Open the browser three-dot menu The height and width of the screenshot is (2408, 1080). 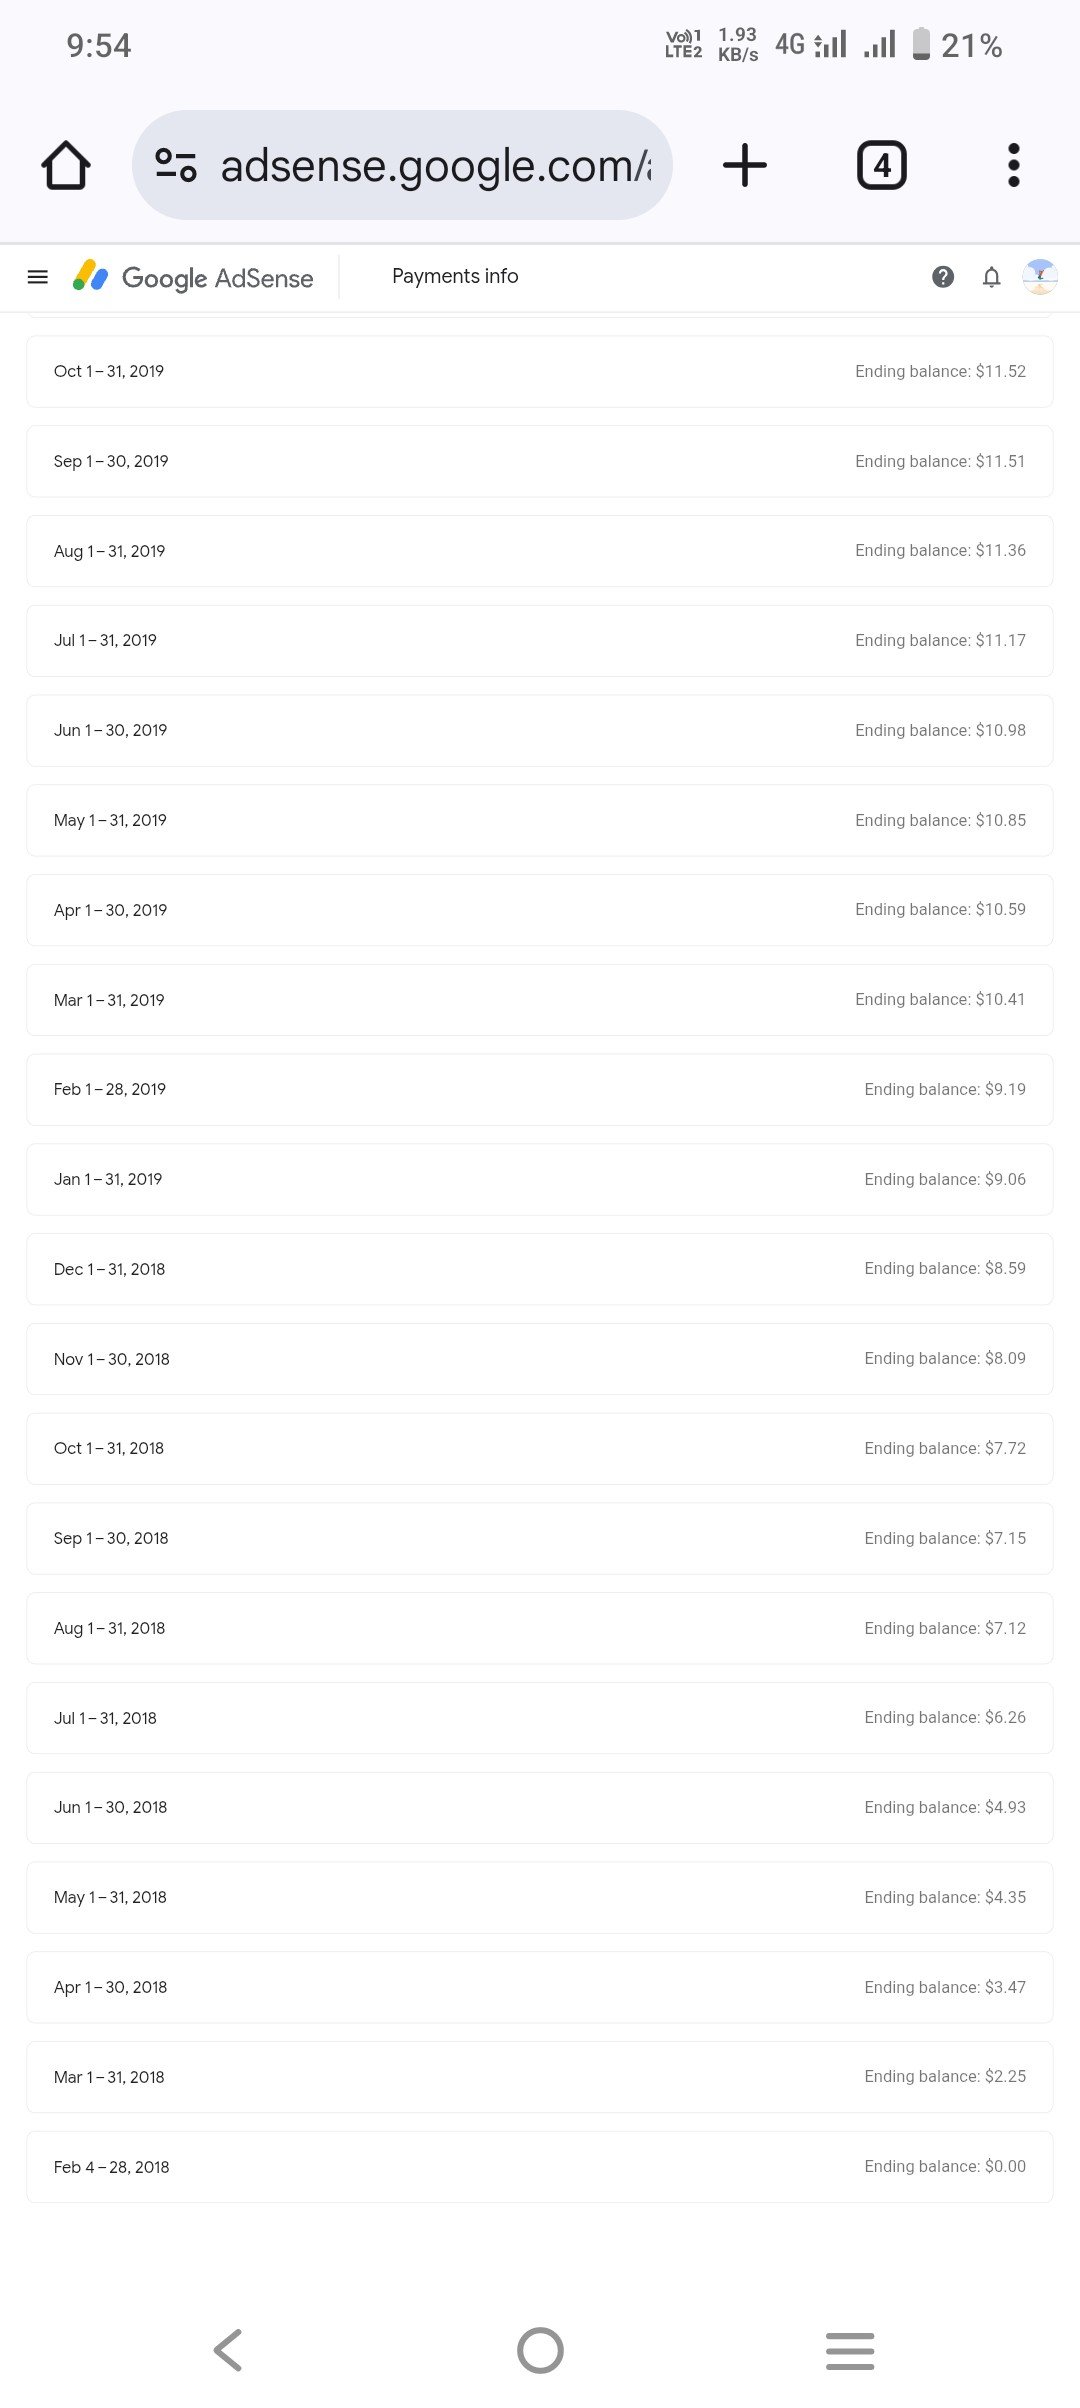[x=1014, y=165]
